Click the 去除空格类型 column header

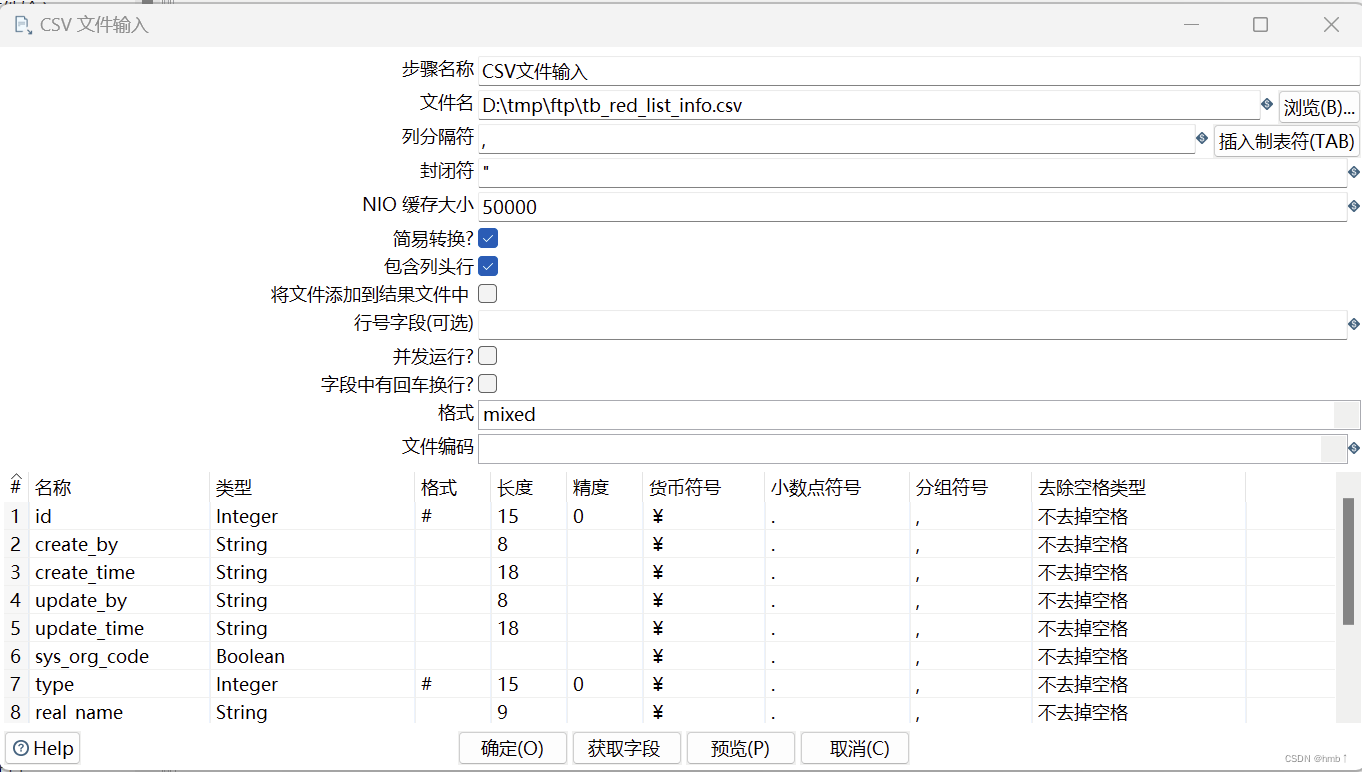[1138, 488]
